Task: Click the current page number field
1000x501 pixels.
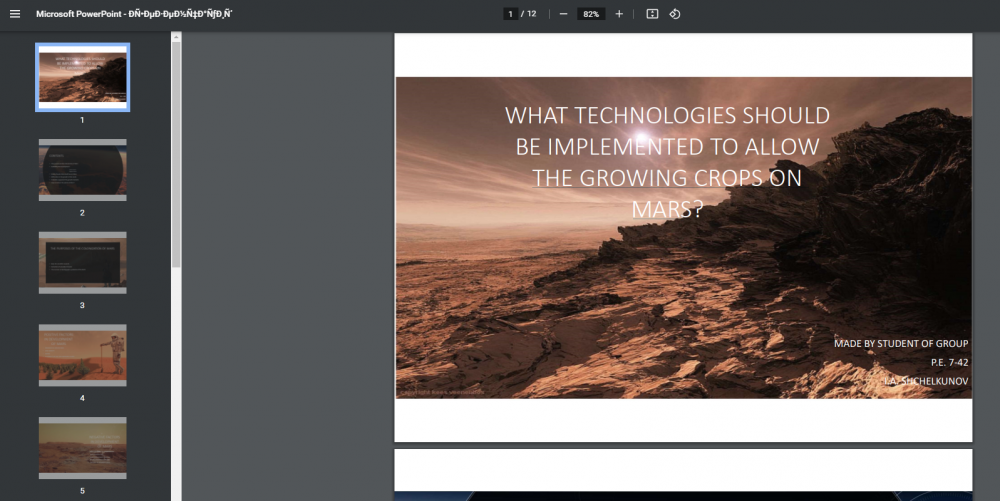Action: (510, 14)
